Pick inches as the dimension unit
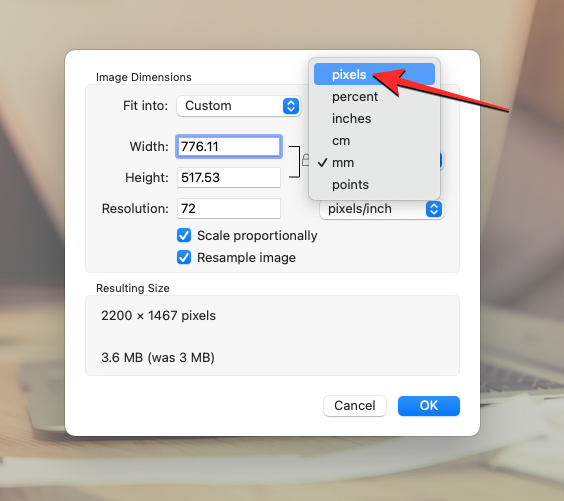564x501 pixels. point(374,118)
